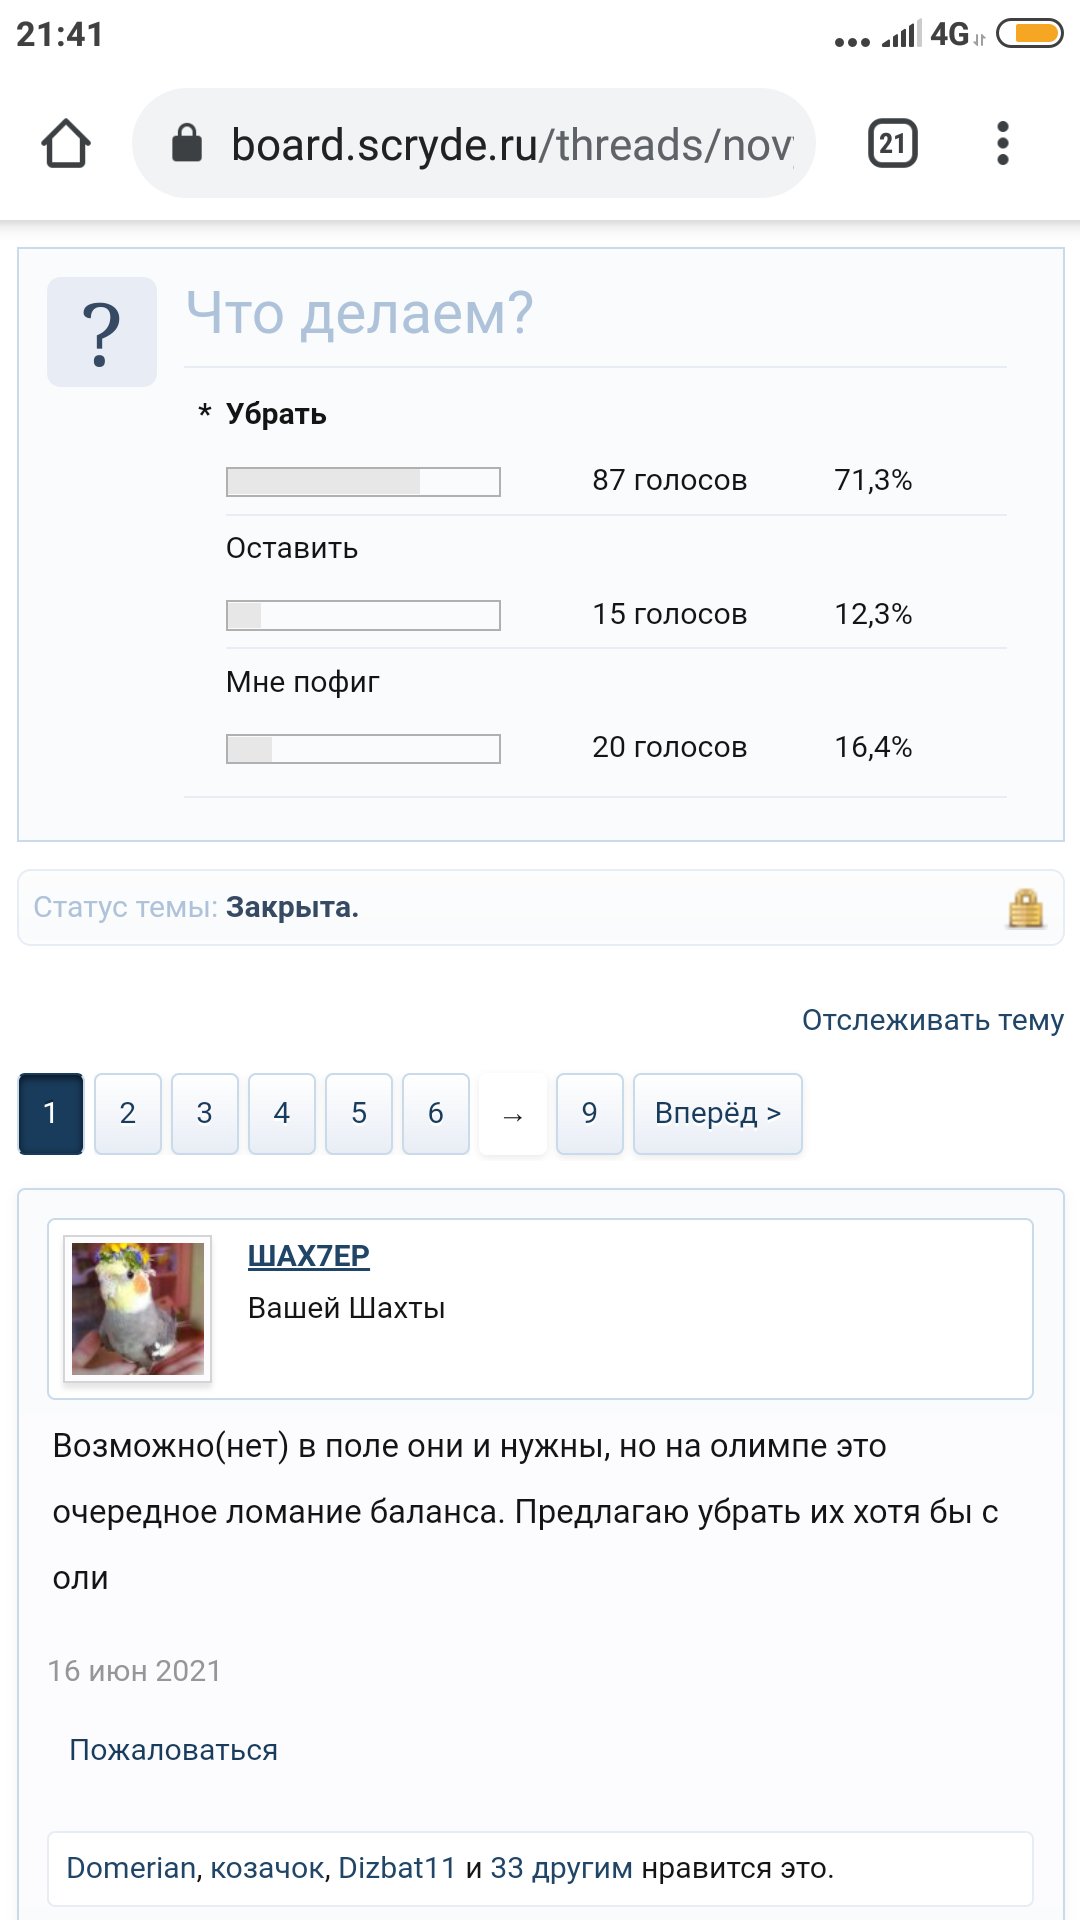This screenshot has height=1920, width=1080.
Task: Switch to page 2 of the thread
Action: pyautogui.click(x=127, y=1113)
